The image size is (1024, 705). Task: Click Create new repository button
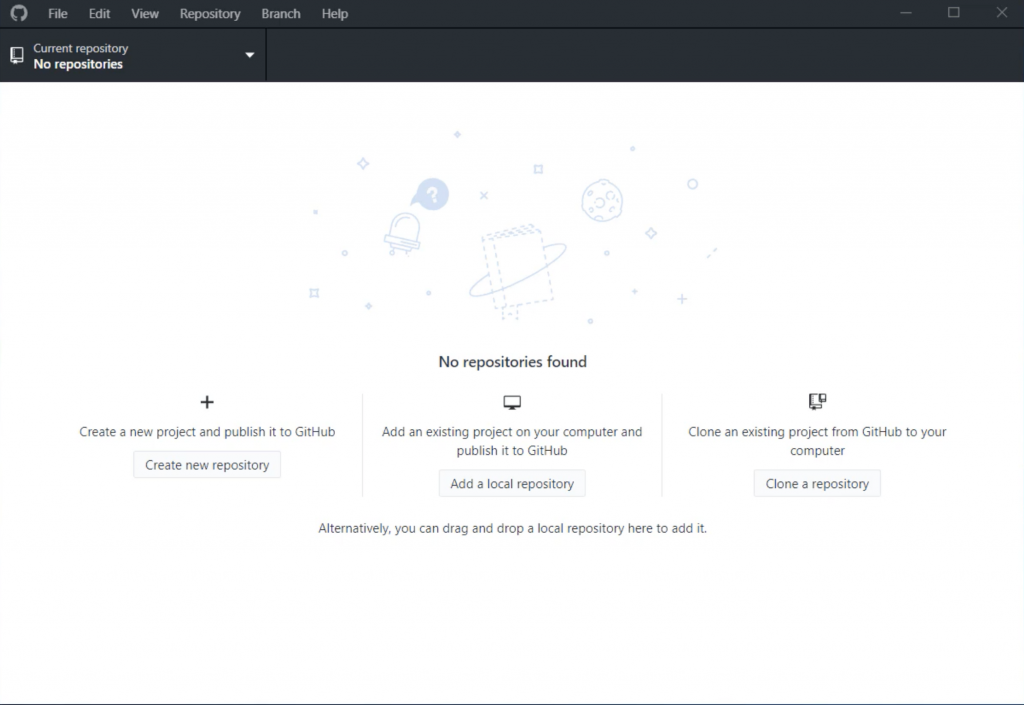pyautogui.click(x=207, y=465)
